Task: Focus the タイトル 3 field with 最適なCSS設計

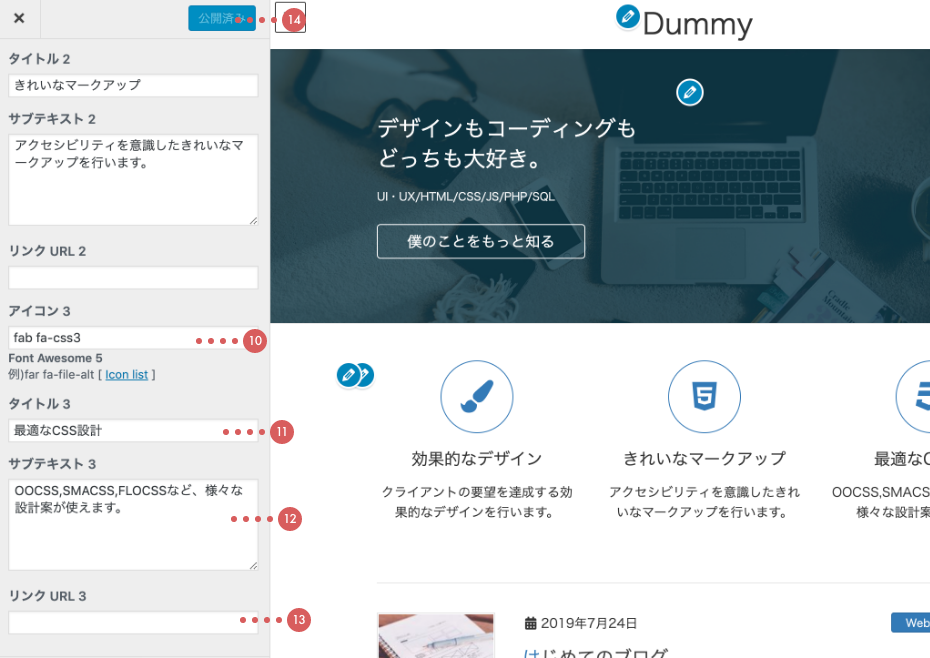Action: pyautogui.click(x=110, y=431)
